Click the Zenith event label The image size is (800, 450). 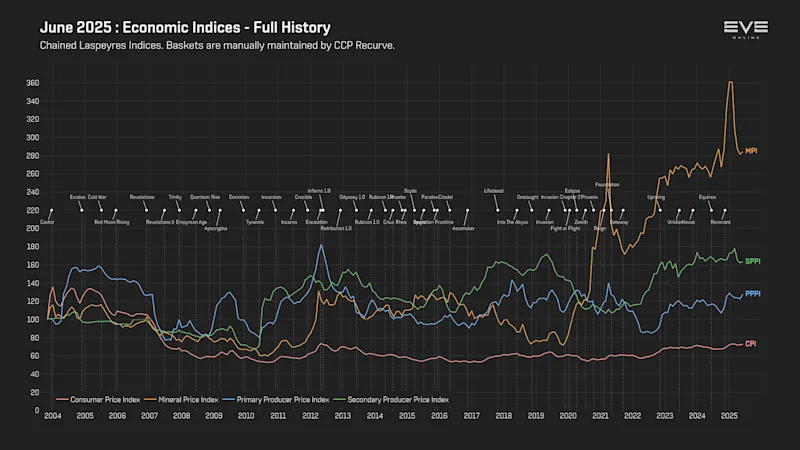(581, 222)
